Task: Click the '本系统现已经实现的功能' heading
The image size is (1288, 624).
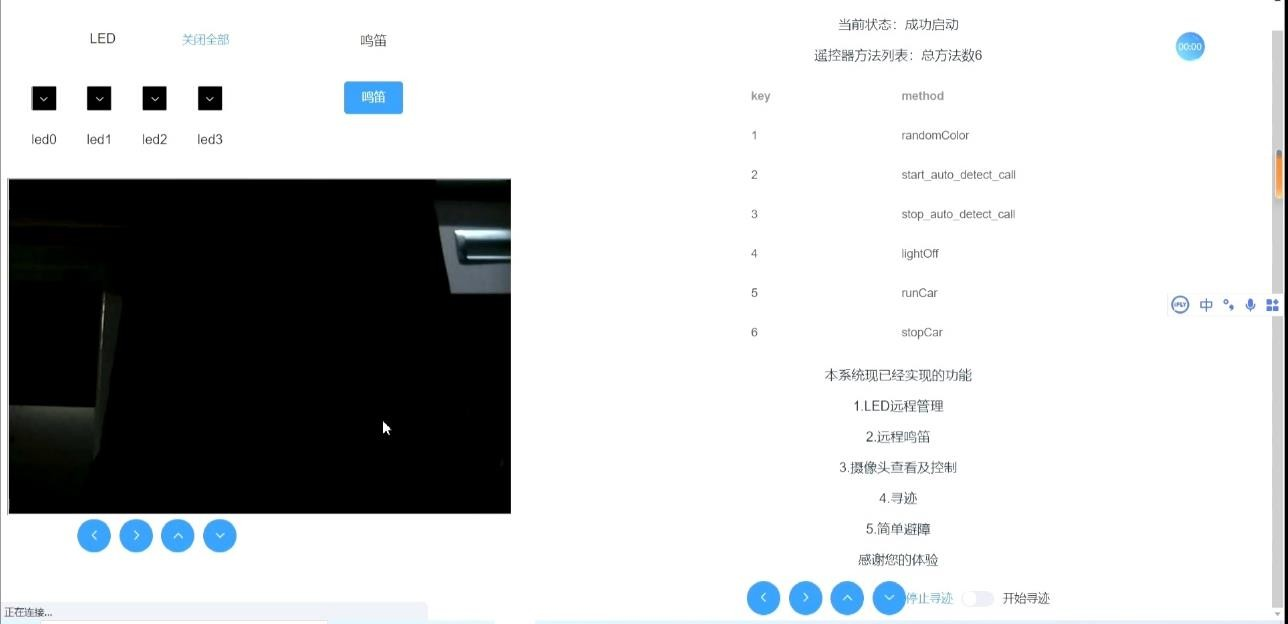Action: [x=898, y=375]
